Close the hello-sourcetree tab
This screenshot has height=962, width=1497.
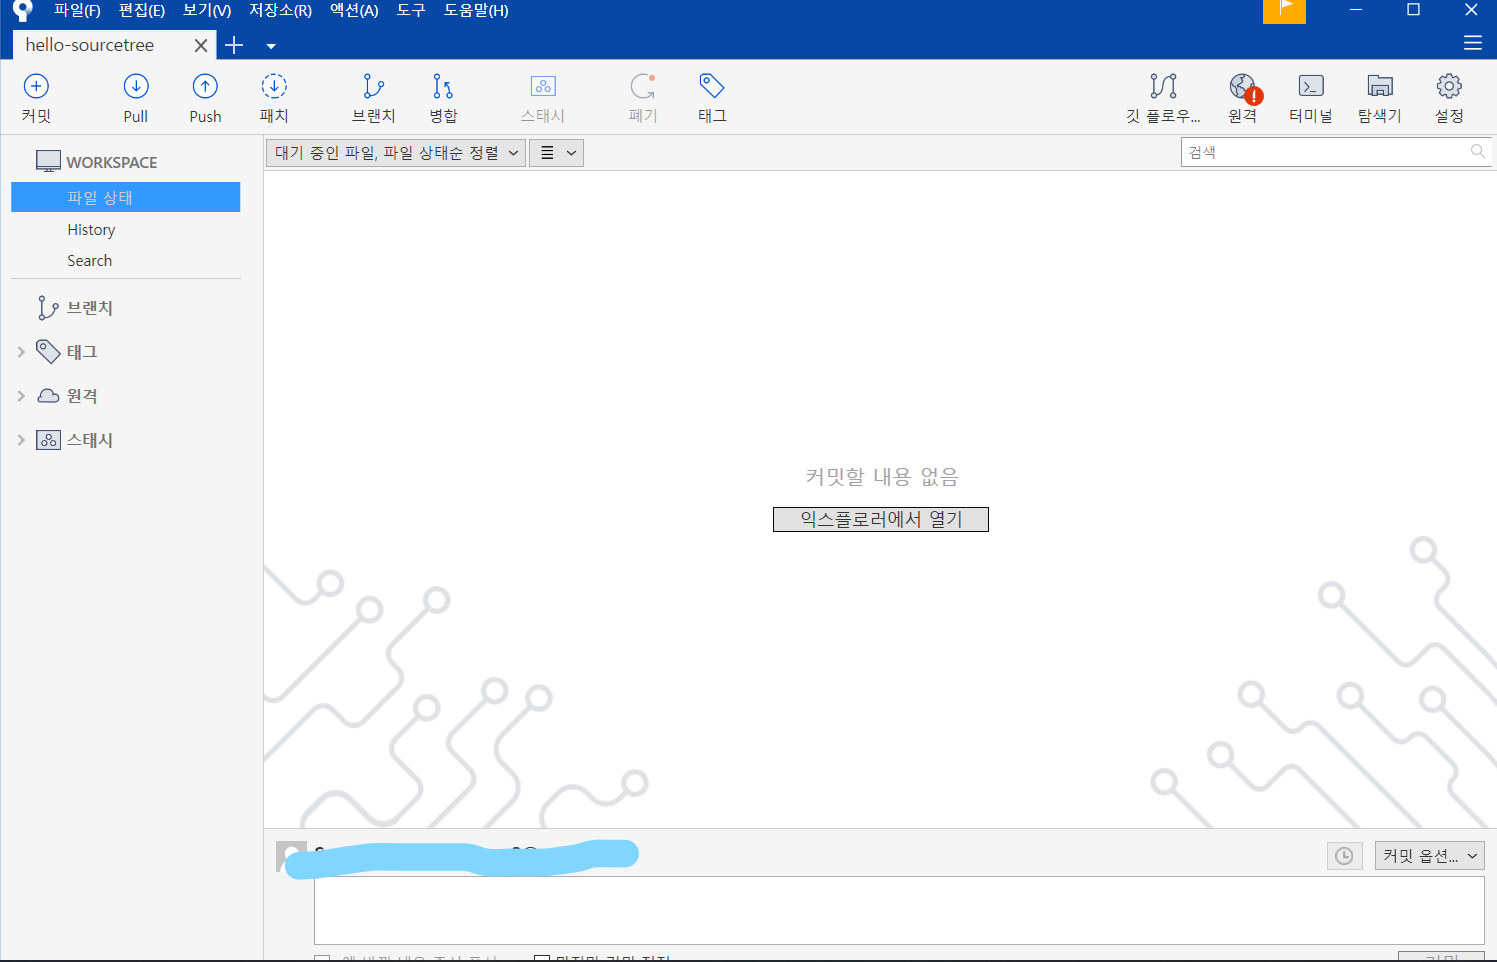[201, 45]
